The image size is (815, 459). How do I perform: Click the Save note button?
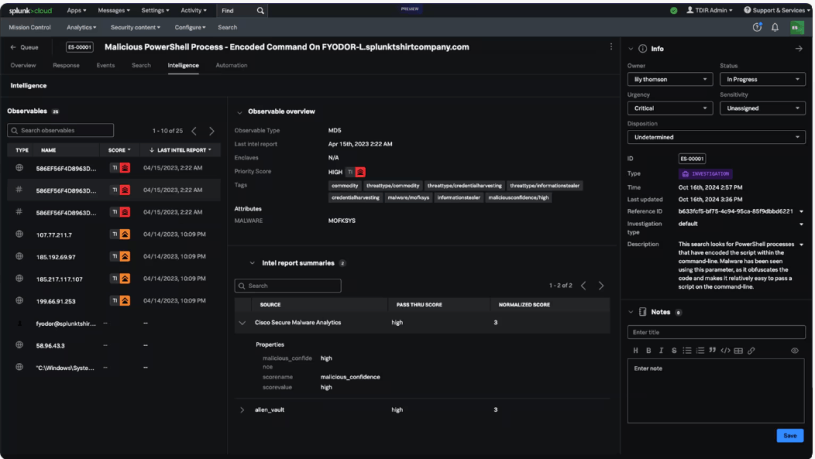tap(790, 436)
